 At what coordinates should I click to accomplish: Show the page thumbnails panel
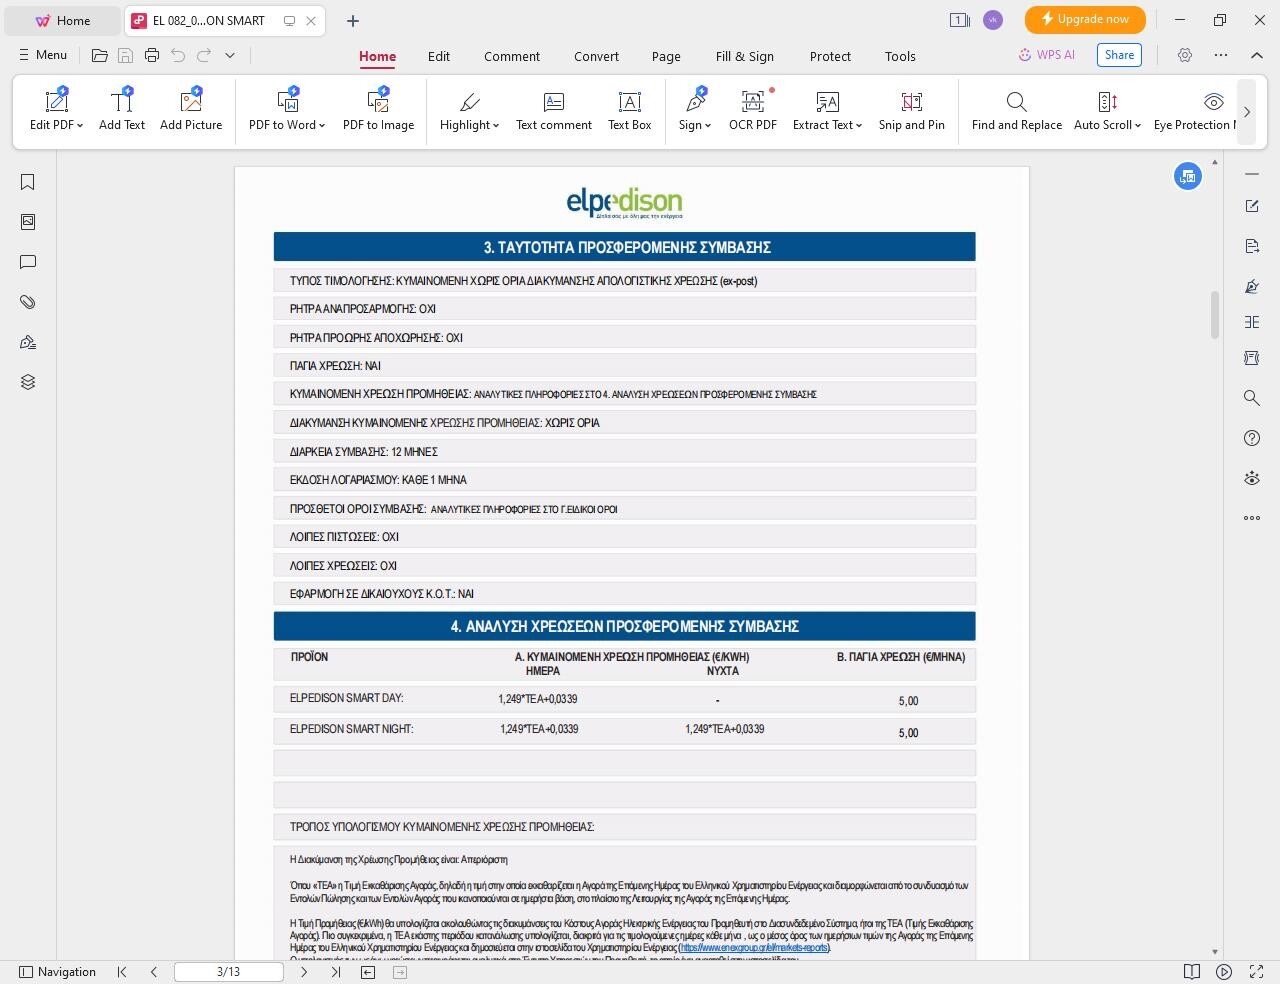[28, 222]
